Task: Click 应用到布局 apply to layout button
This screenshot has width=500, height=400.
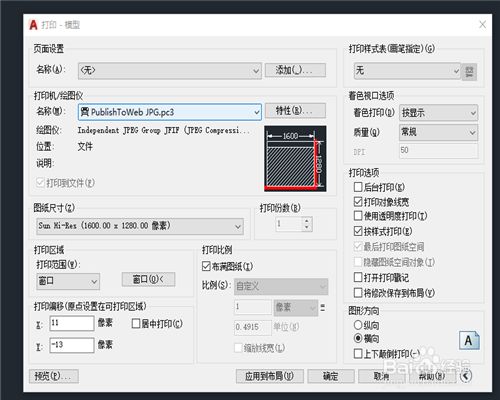Action: [x=270, y=376]
